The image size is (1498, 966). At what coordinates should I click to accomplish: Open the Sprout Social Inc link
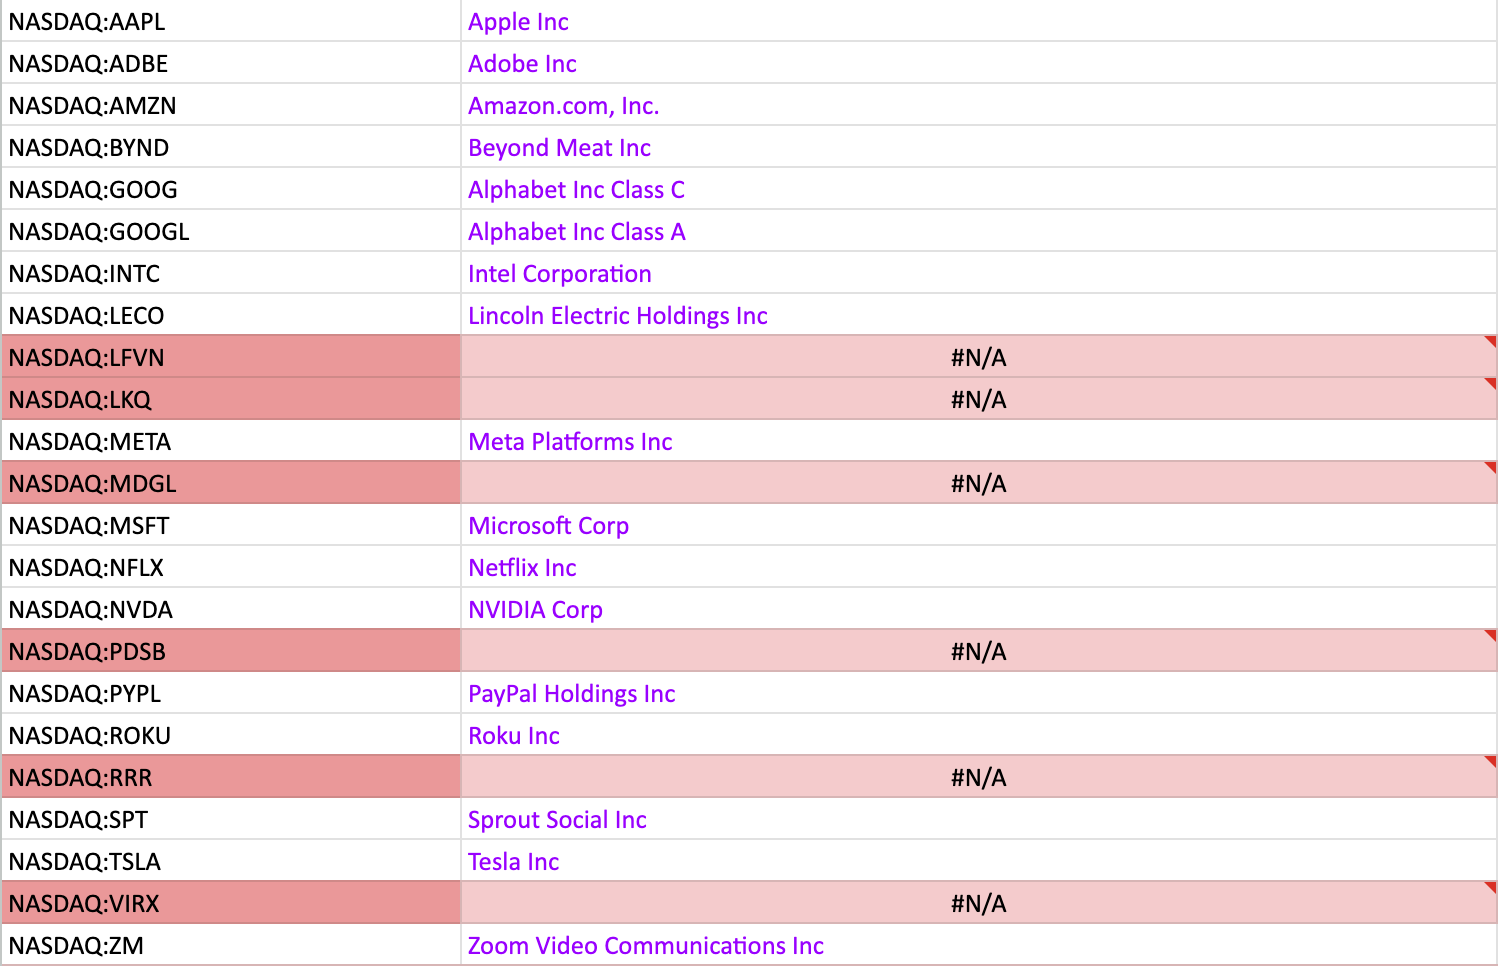pyautogui.click(x=557, y=820)
